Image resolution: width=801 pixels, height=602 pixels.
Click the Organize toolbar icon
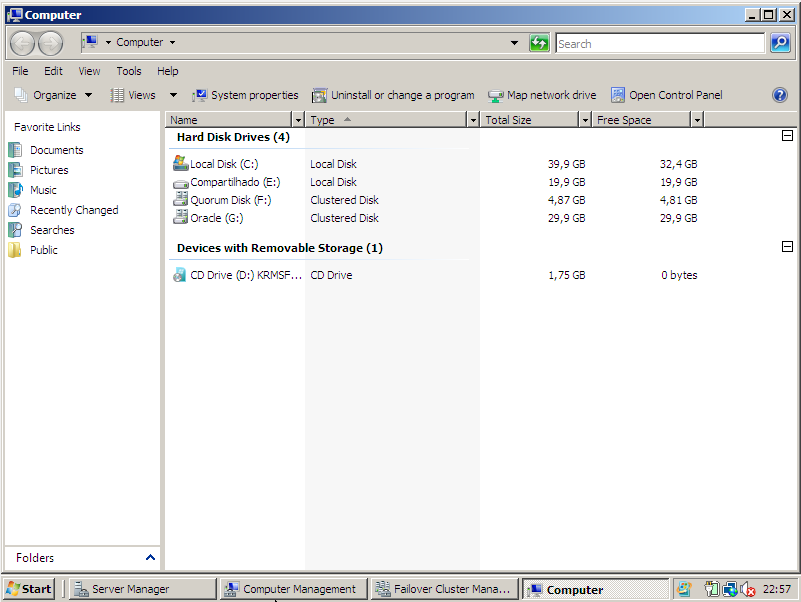[x=20, y=95]
